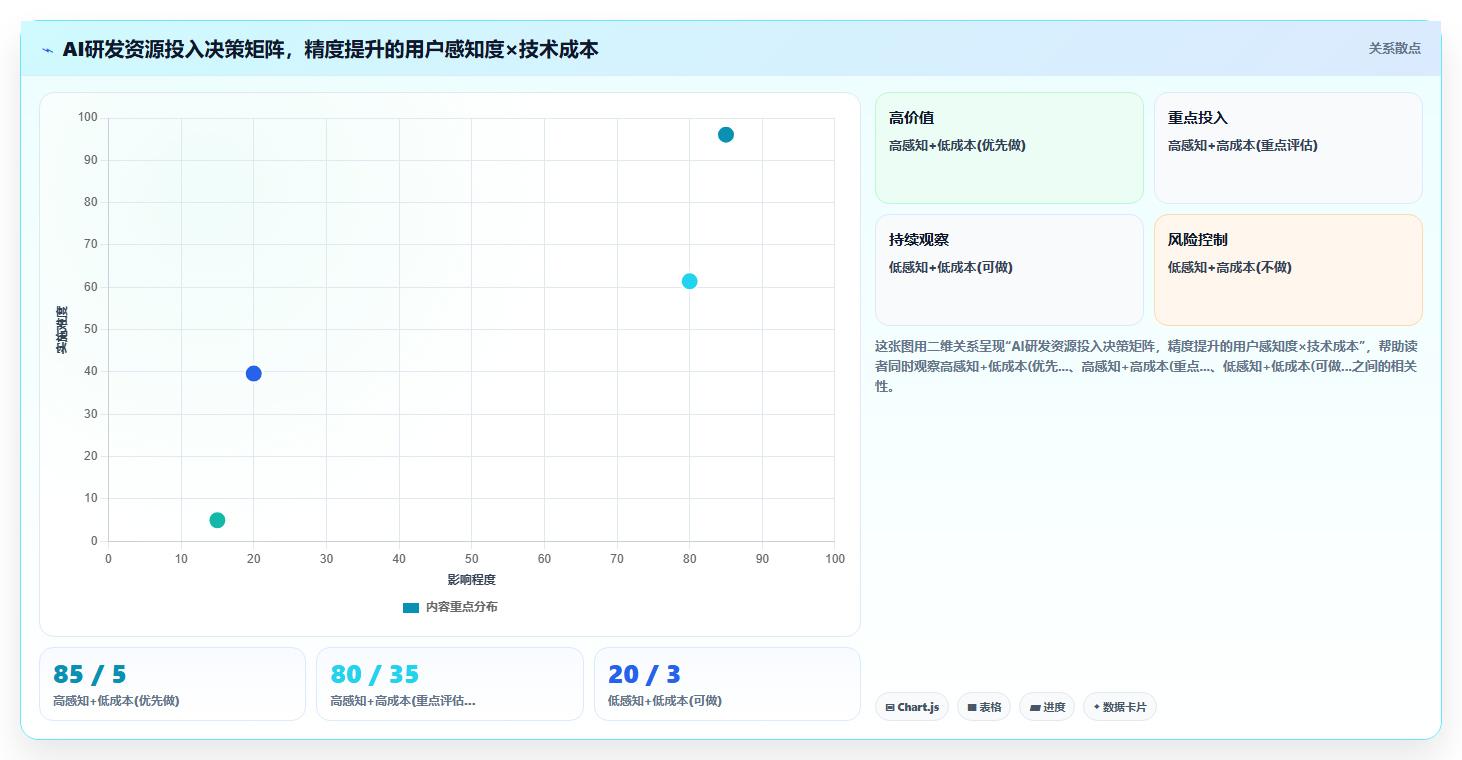This screenshot has width=1462, height=760.
Task: Click the 100 tick on the y-axis
Action: point(88,118)
